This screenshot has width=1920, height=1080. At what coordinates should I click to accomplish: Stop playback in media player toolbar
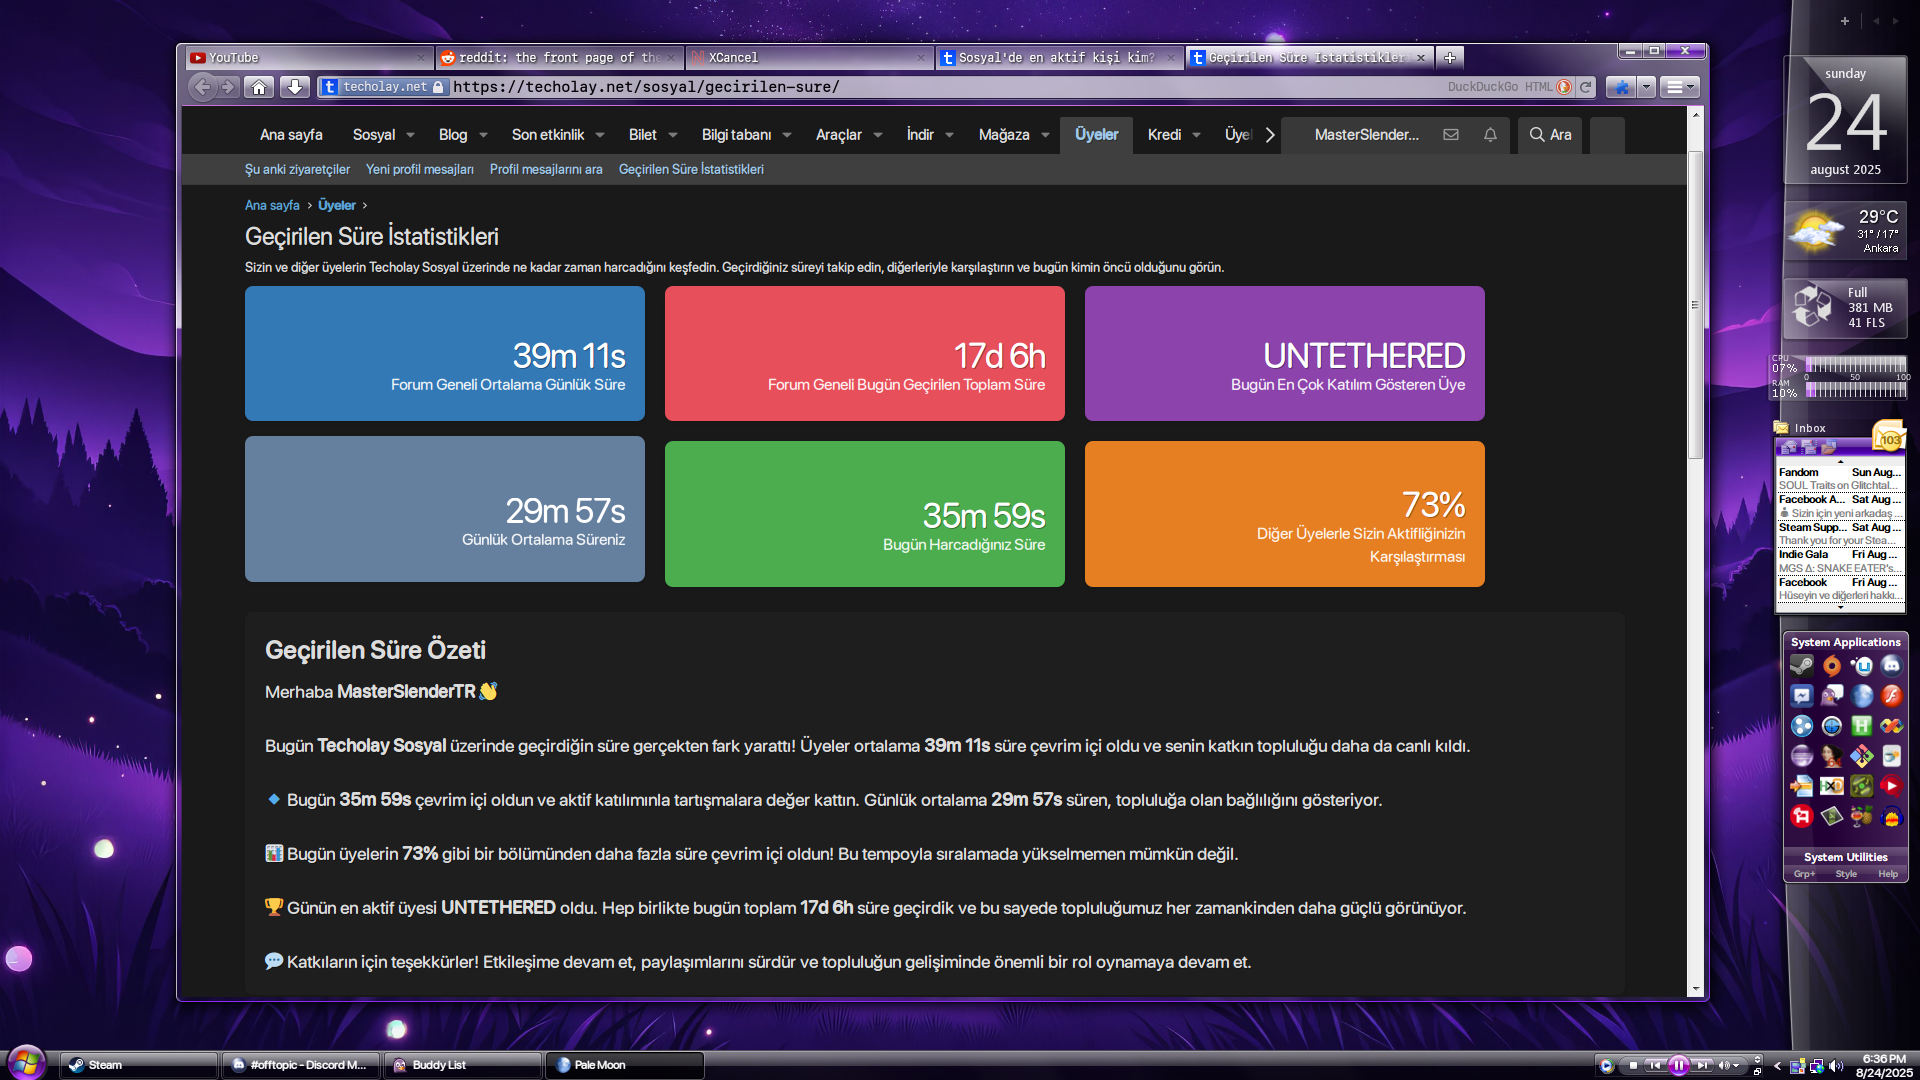coord(1633,1066)
